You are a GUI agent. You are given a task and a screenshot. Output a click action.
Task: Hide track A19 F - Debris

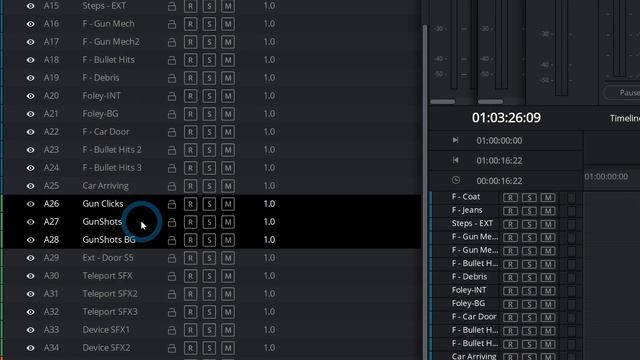click(31, 78)
